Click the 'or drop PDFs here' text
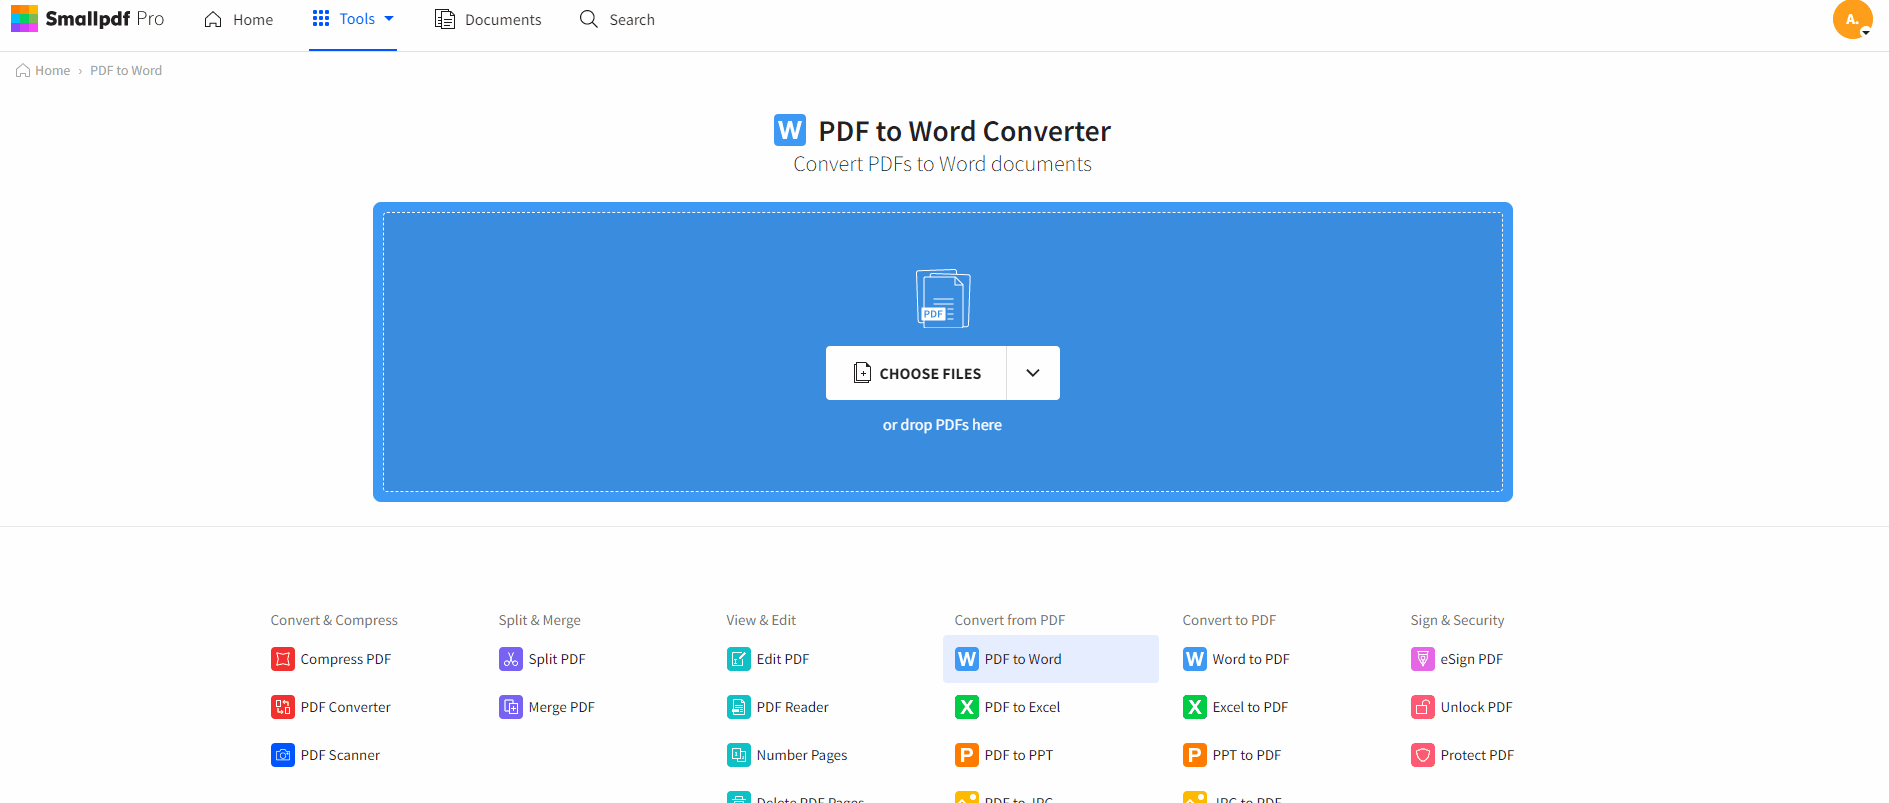The image size is (1889, 803). [x=942, y=425]
